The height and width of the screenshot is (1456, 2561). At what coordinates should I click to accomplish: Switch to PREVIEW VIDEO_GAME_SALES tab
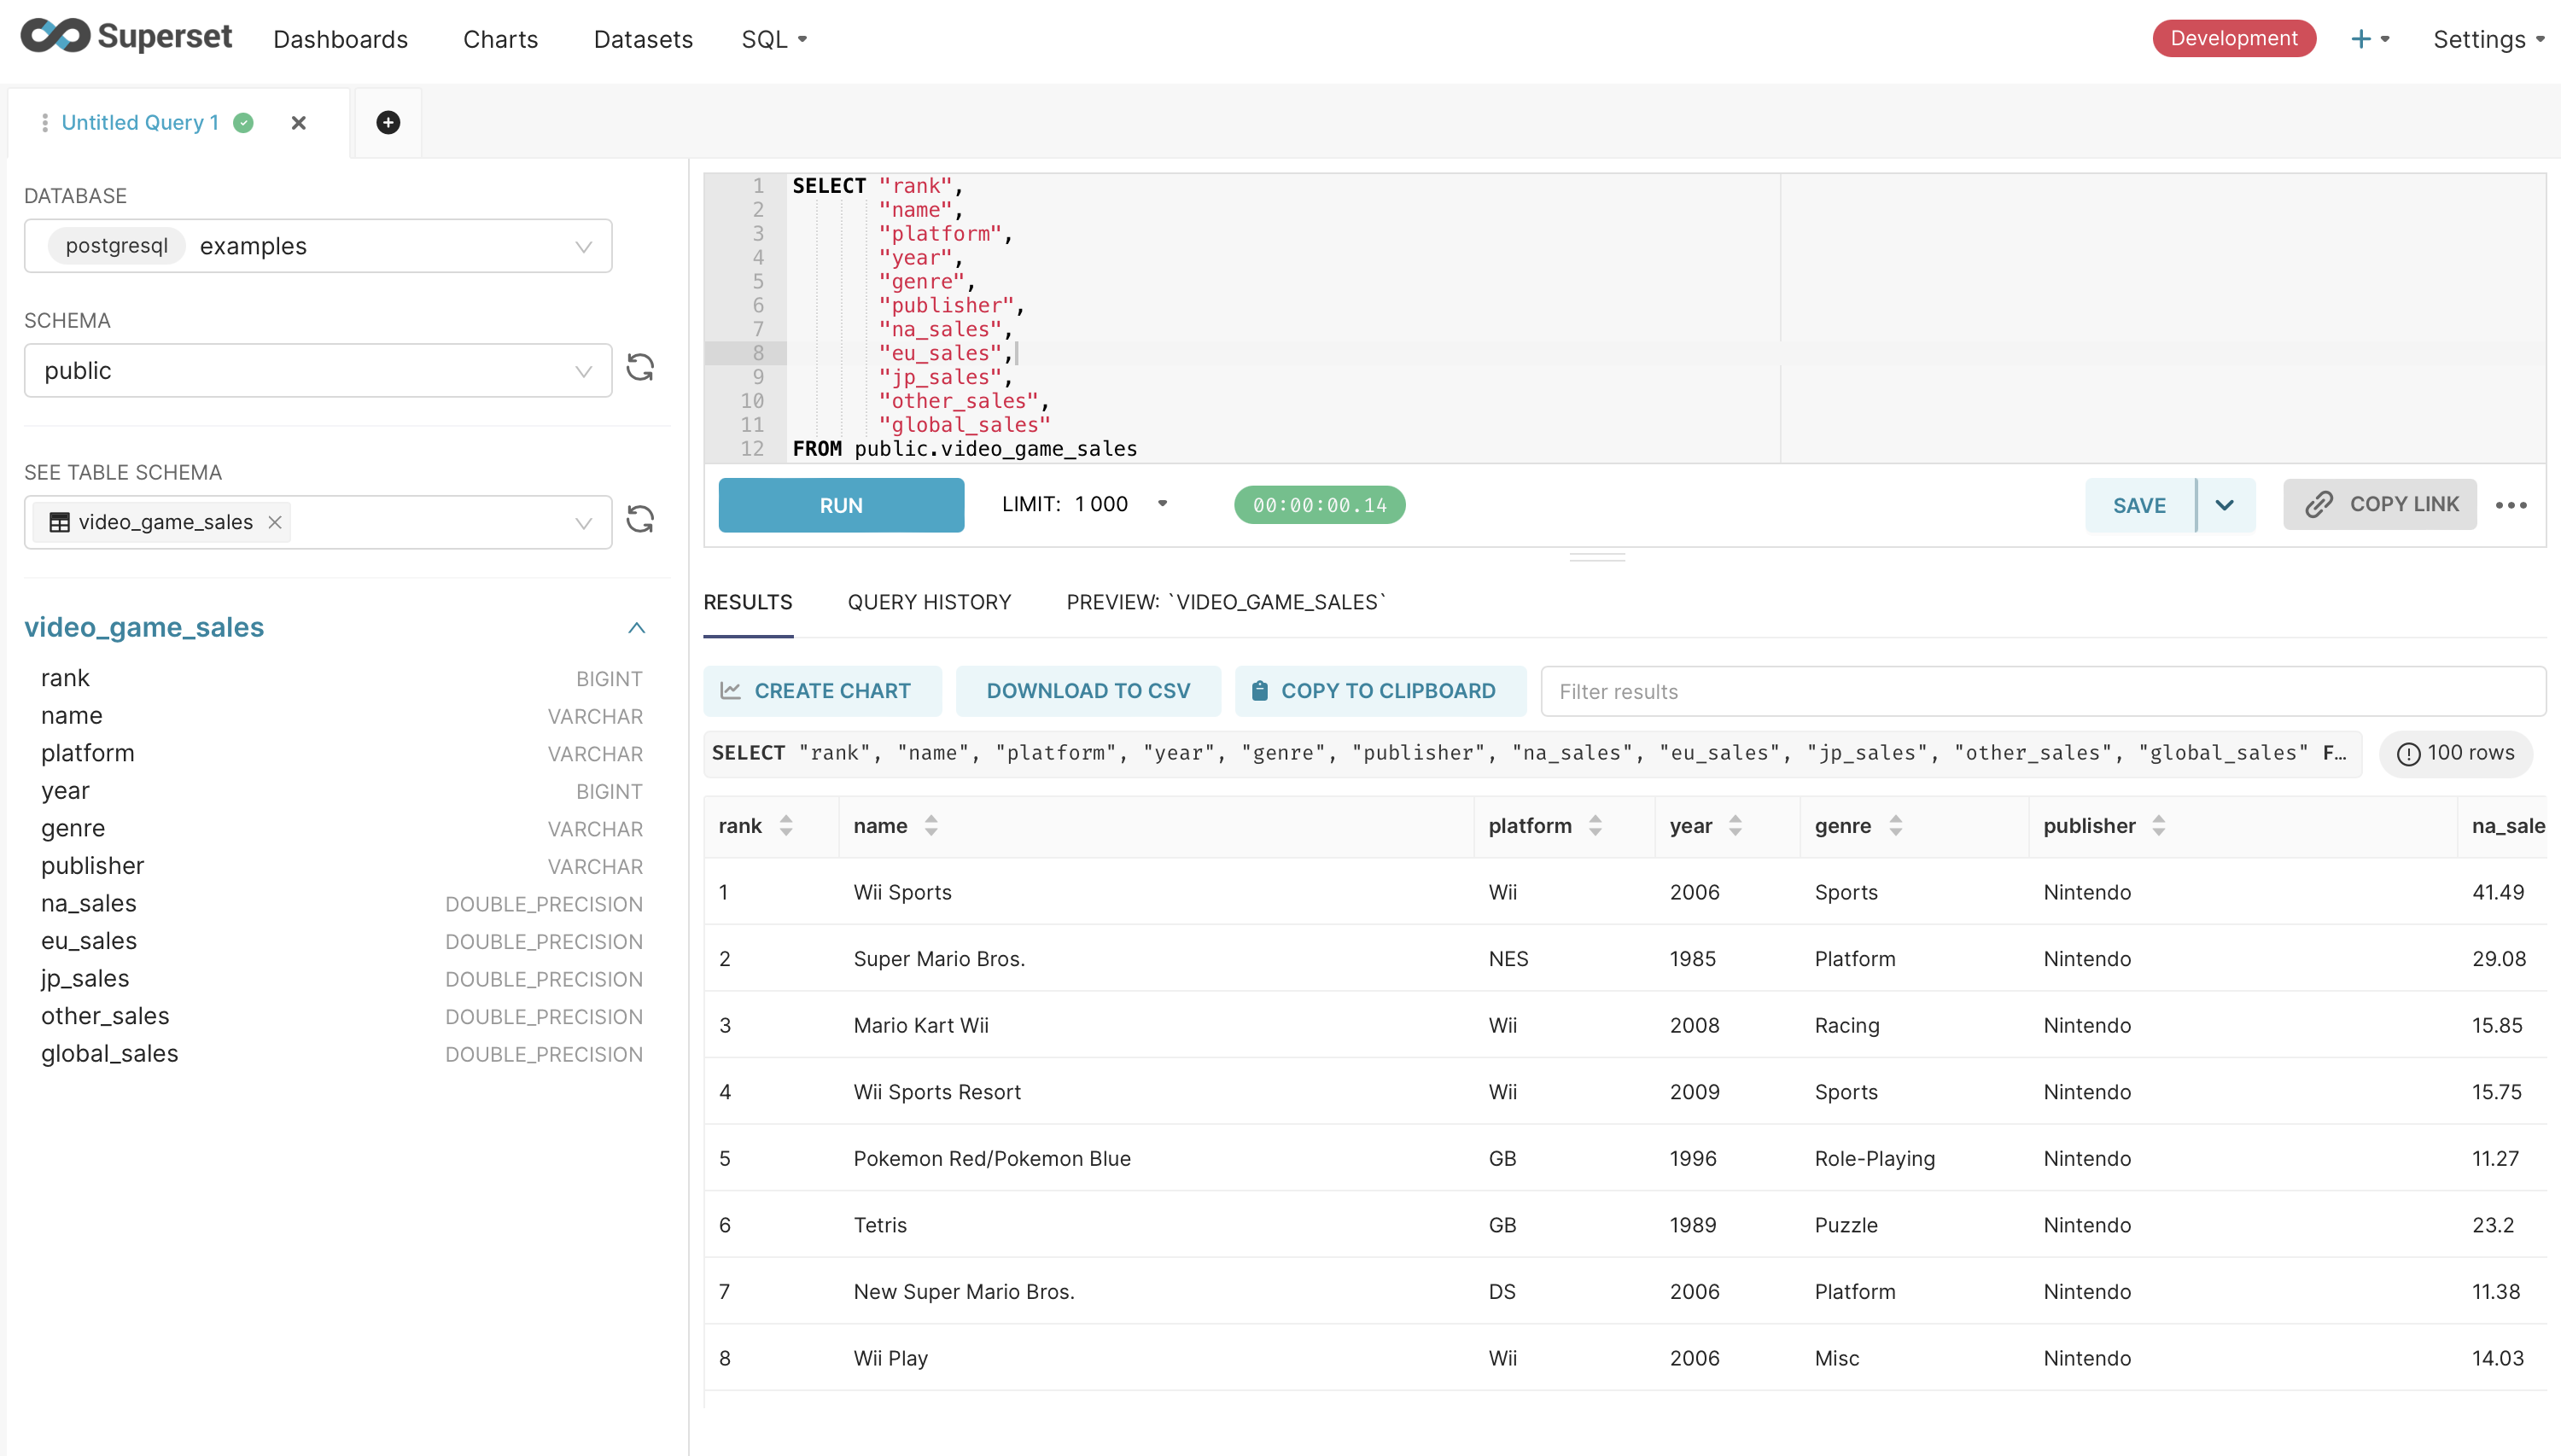tap(1226, 603)
